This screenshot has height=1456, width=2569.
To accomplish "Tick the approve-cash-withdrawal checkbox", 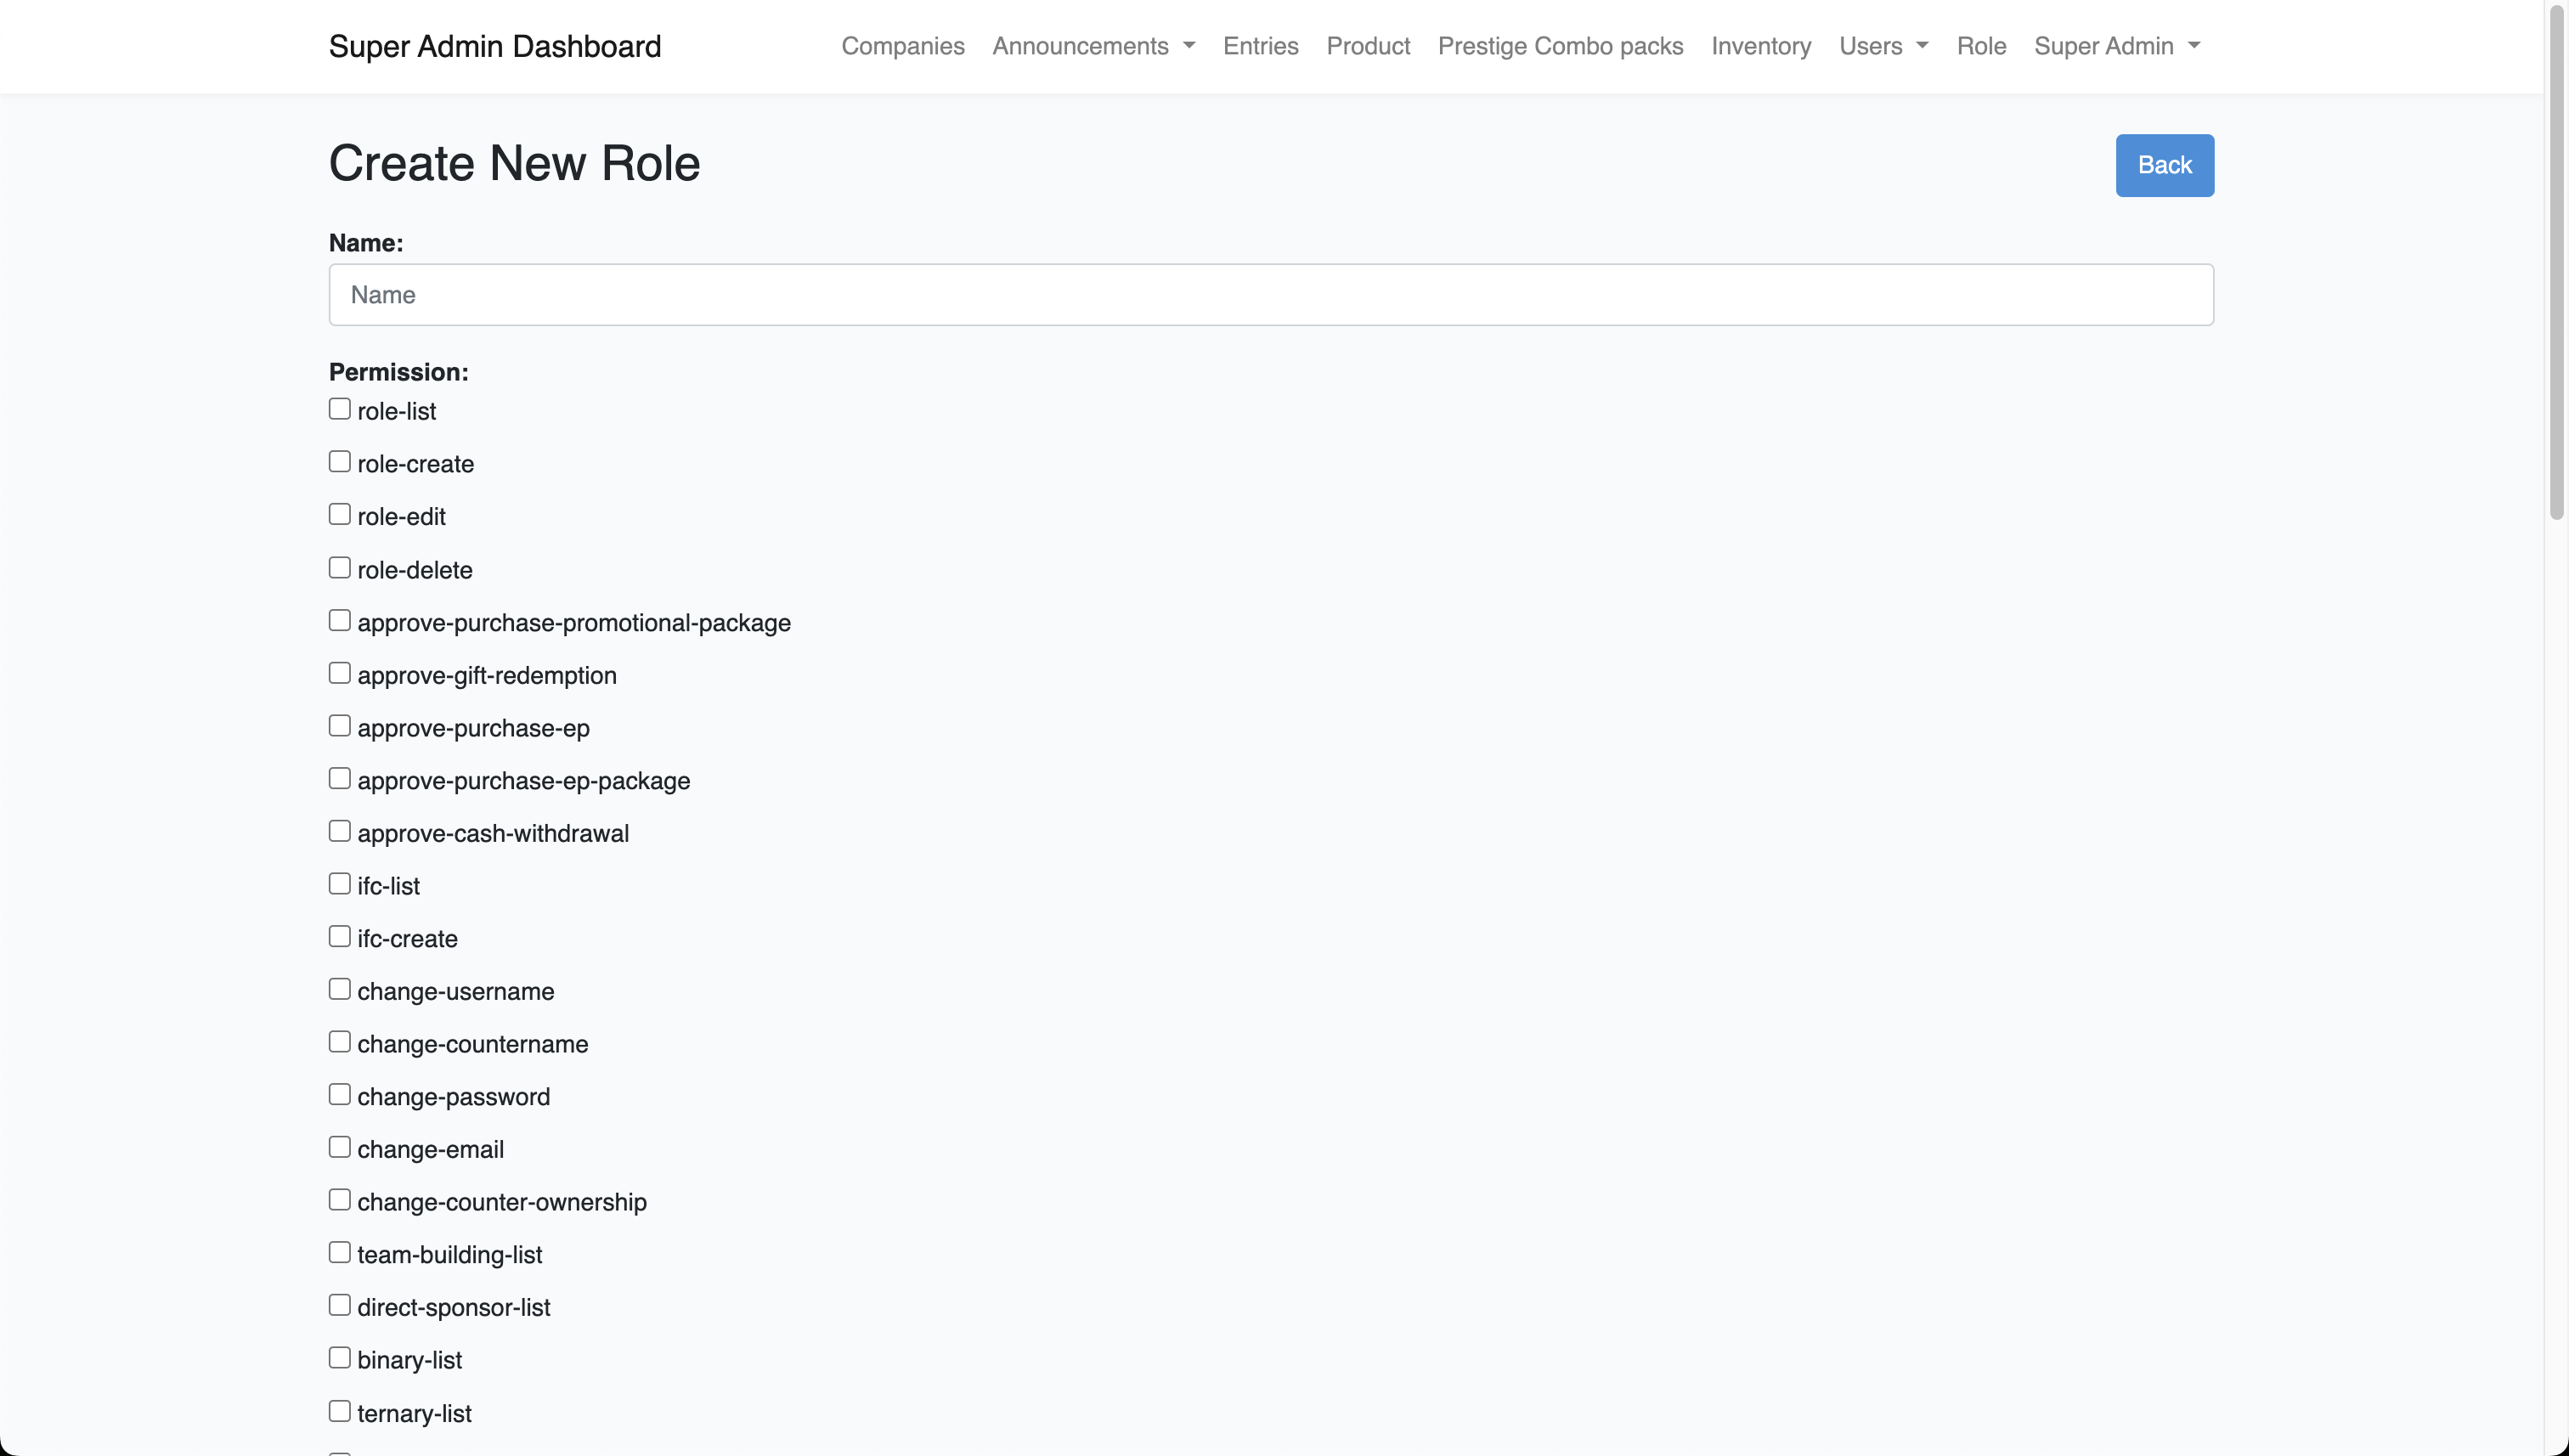I will pos(340,831).
